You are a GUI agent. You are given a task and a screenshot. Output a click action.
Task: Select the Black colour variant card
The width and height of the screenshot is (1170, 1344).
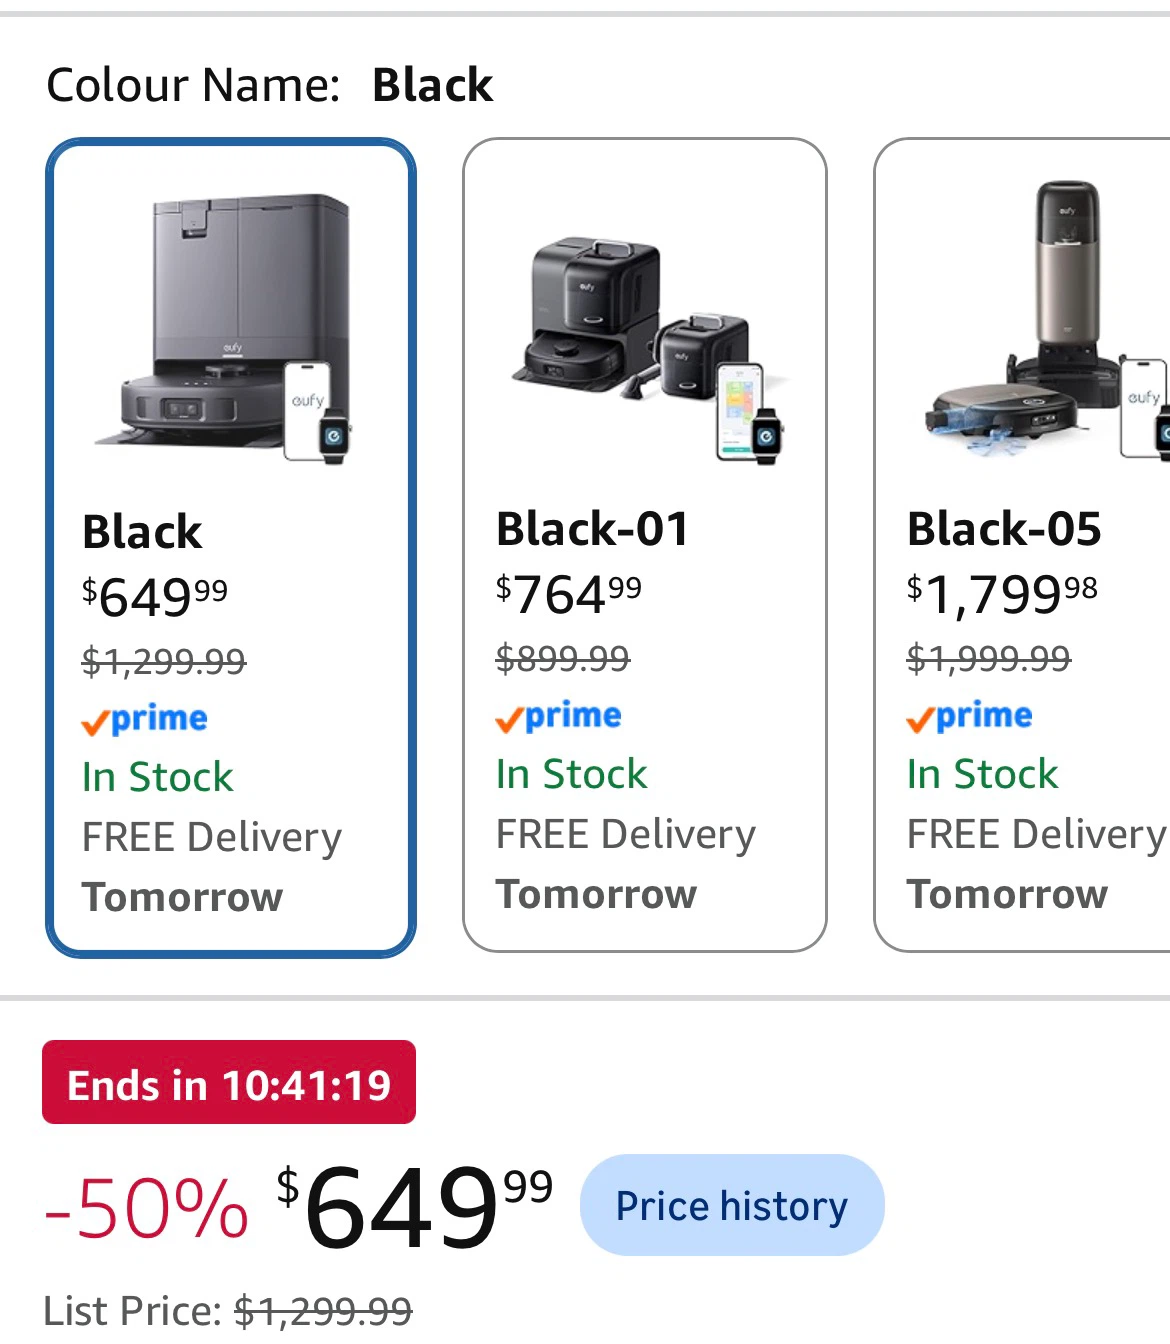(231, 547)
